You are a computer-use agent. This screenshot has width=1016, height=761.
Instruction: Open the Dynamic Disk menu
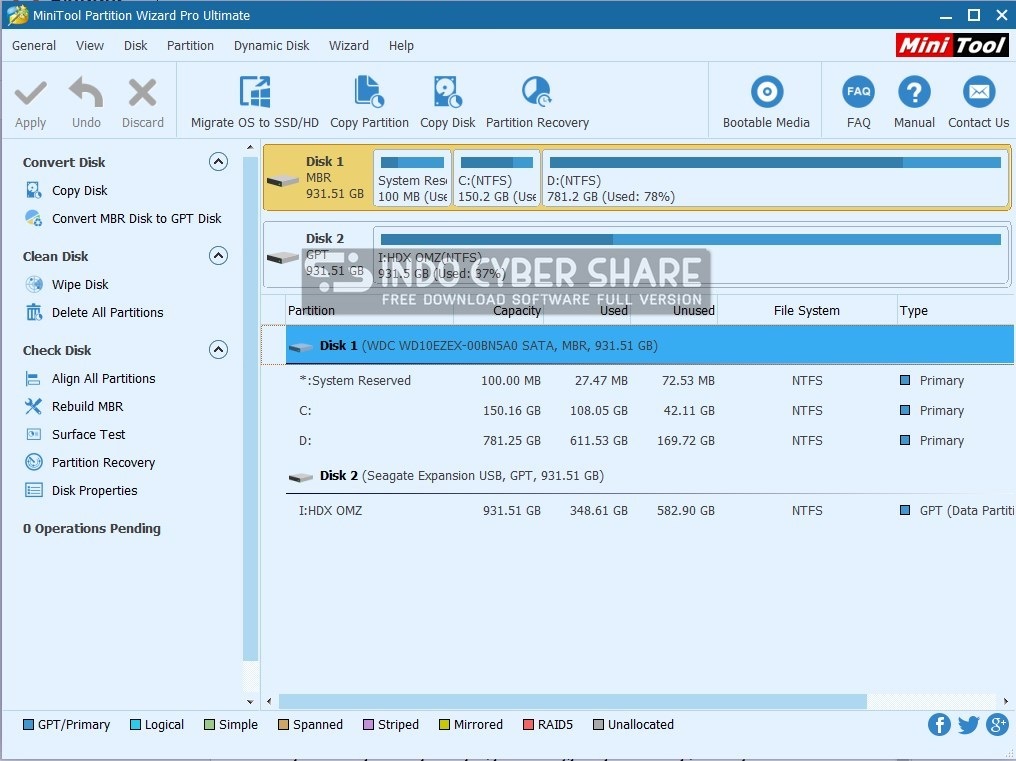point(271,45)
